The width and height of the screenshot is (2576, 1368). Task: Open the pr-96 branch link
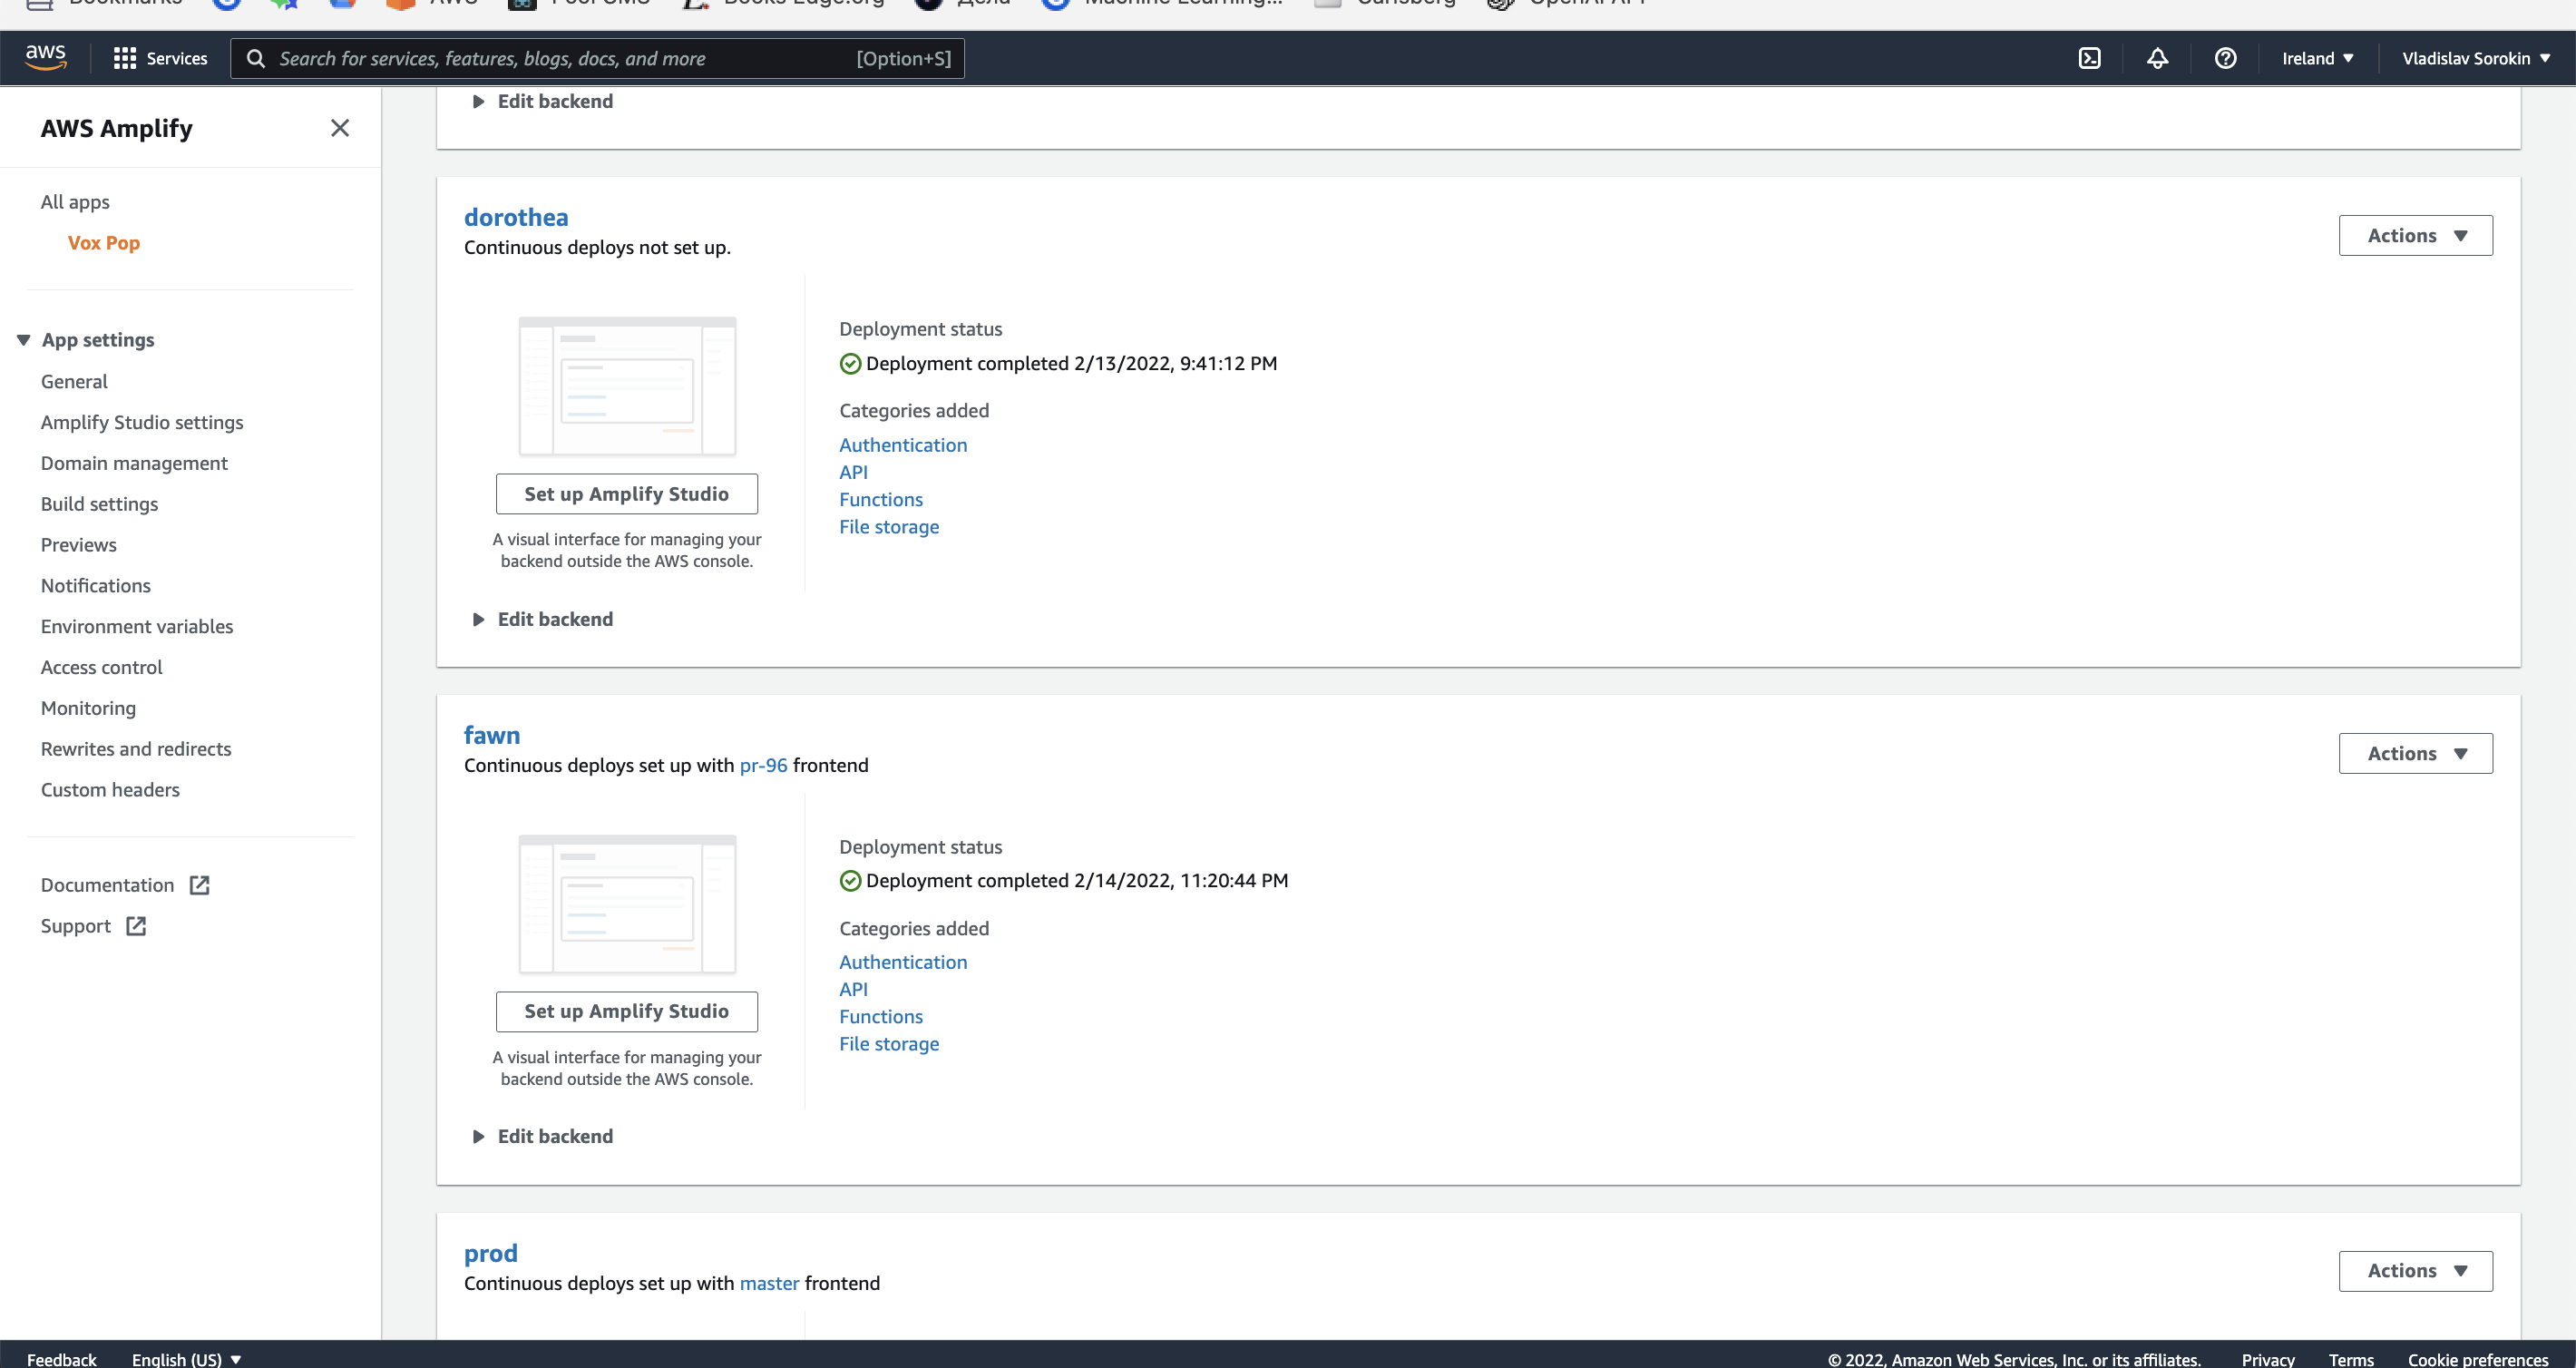pos(762,765)
